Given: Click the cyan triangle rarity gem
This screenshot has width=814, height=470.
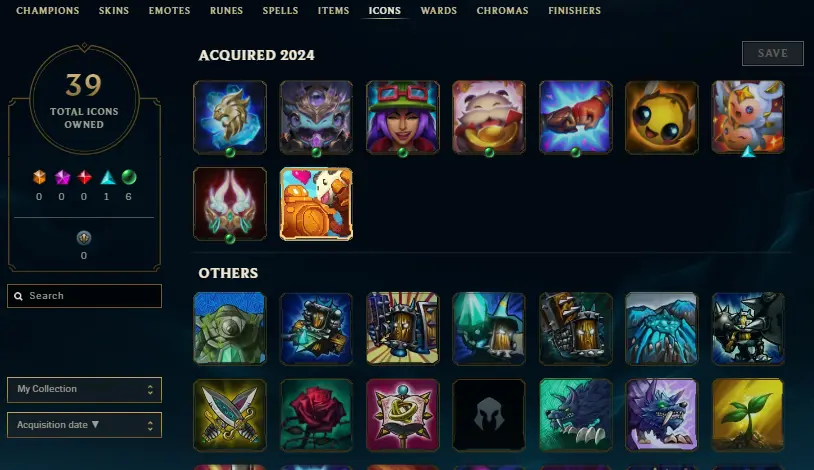Looking at the screenshot, I should (x=107, y=178).
